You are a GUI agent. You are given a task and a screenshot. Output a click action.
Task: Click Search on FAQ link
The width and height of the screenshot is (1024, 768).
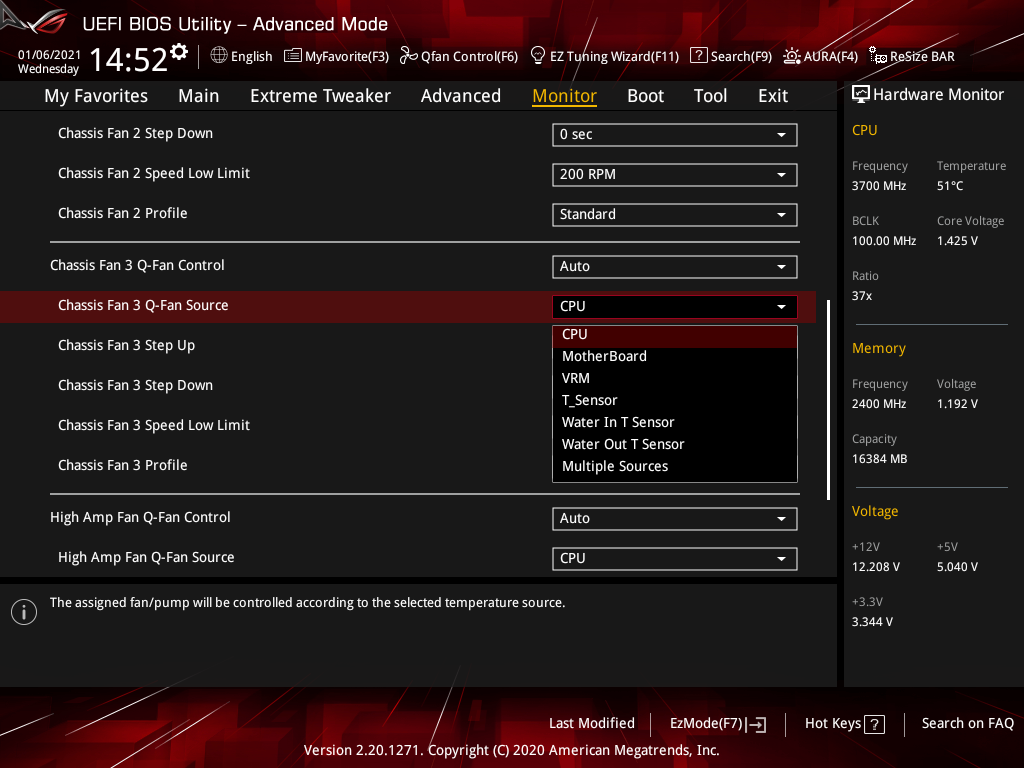967,724
